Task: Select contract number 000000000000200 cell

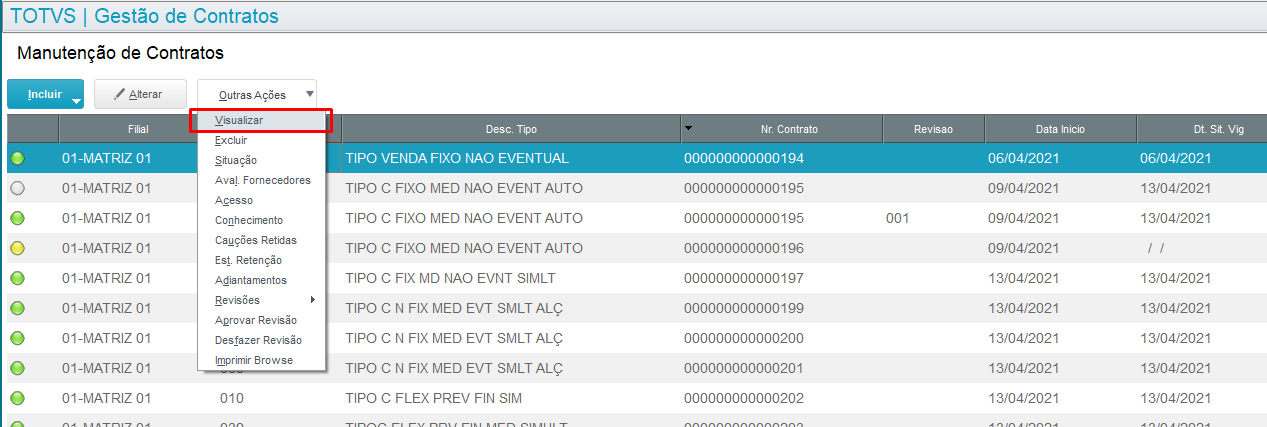Action: click(x=744, y=338)
